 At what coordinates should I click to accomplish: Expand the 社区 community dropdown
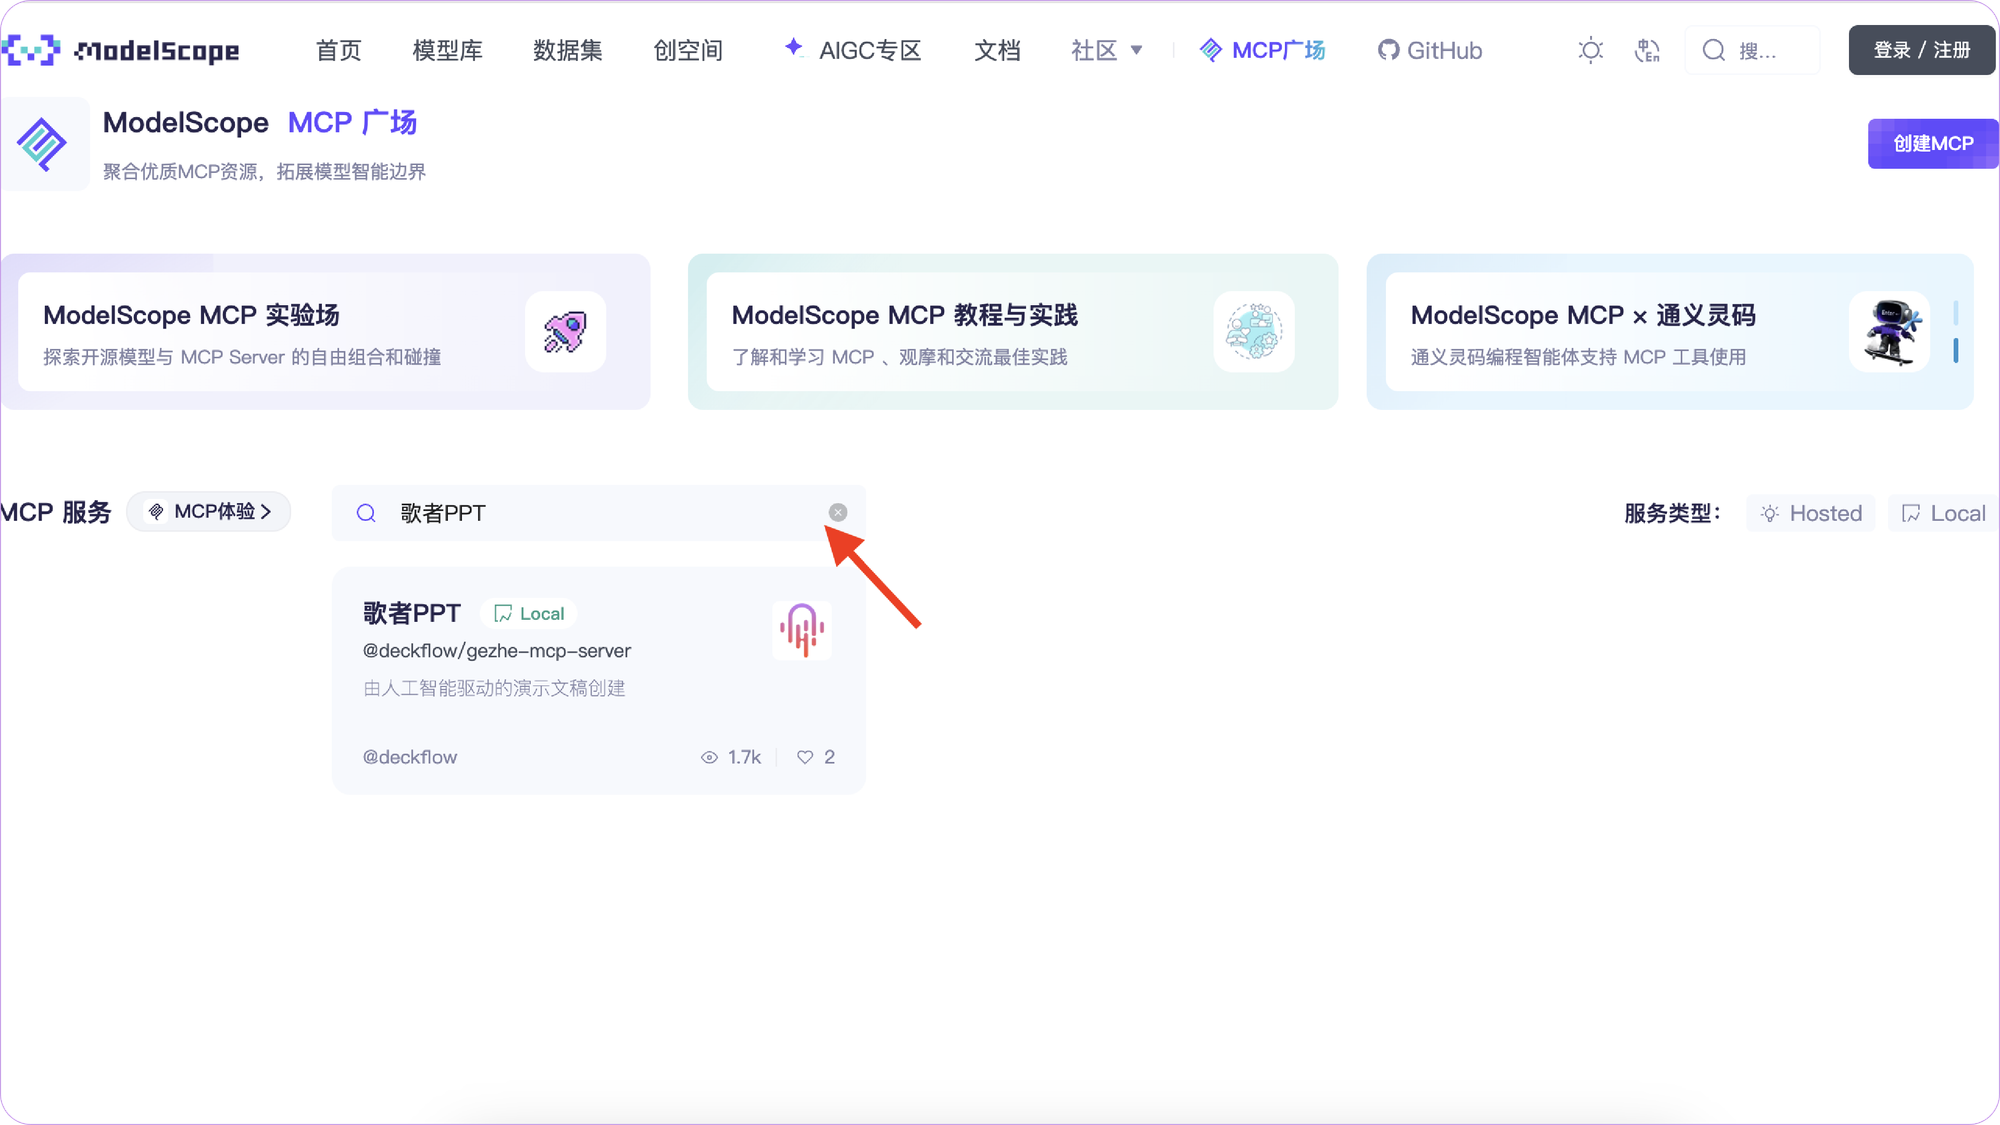pyautogui.click(x=1106, y=50)
